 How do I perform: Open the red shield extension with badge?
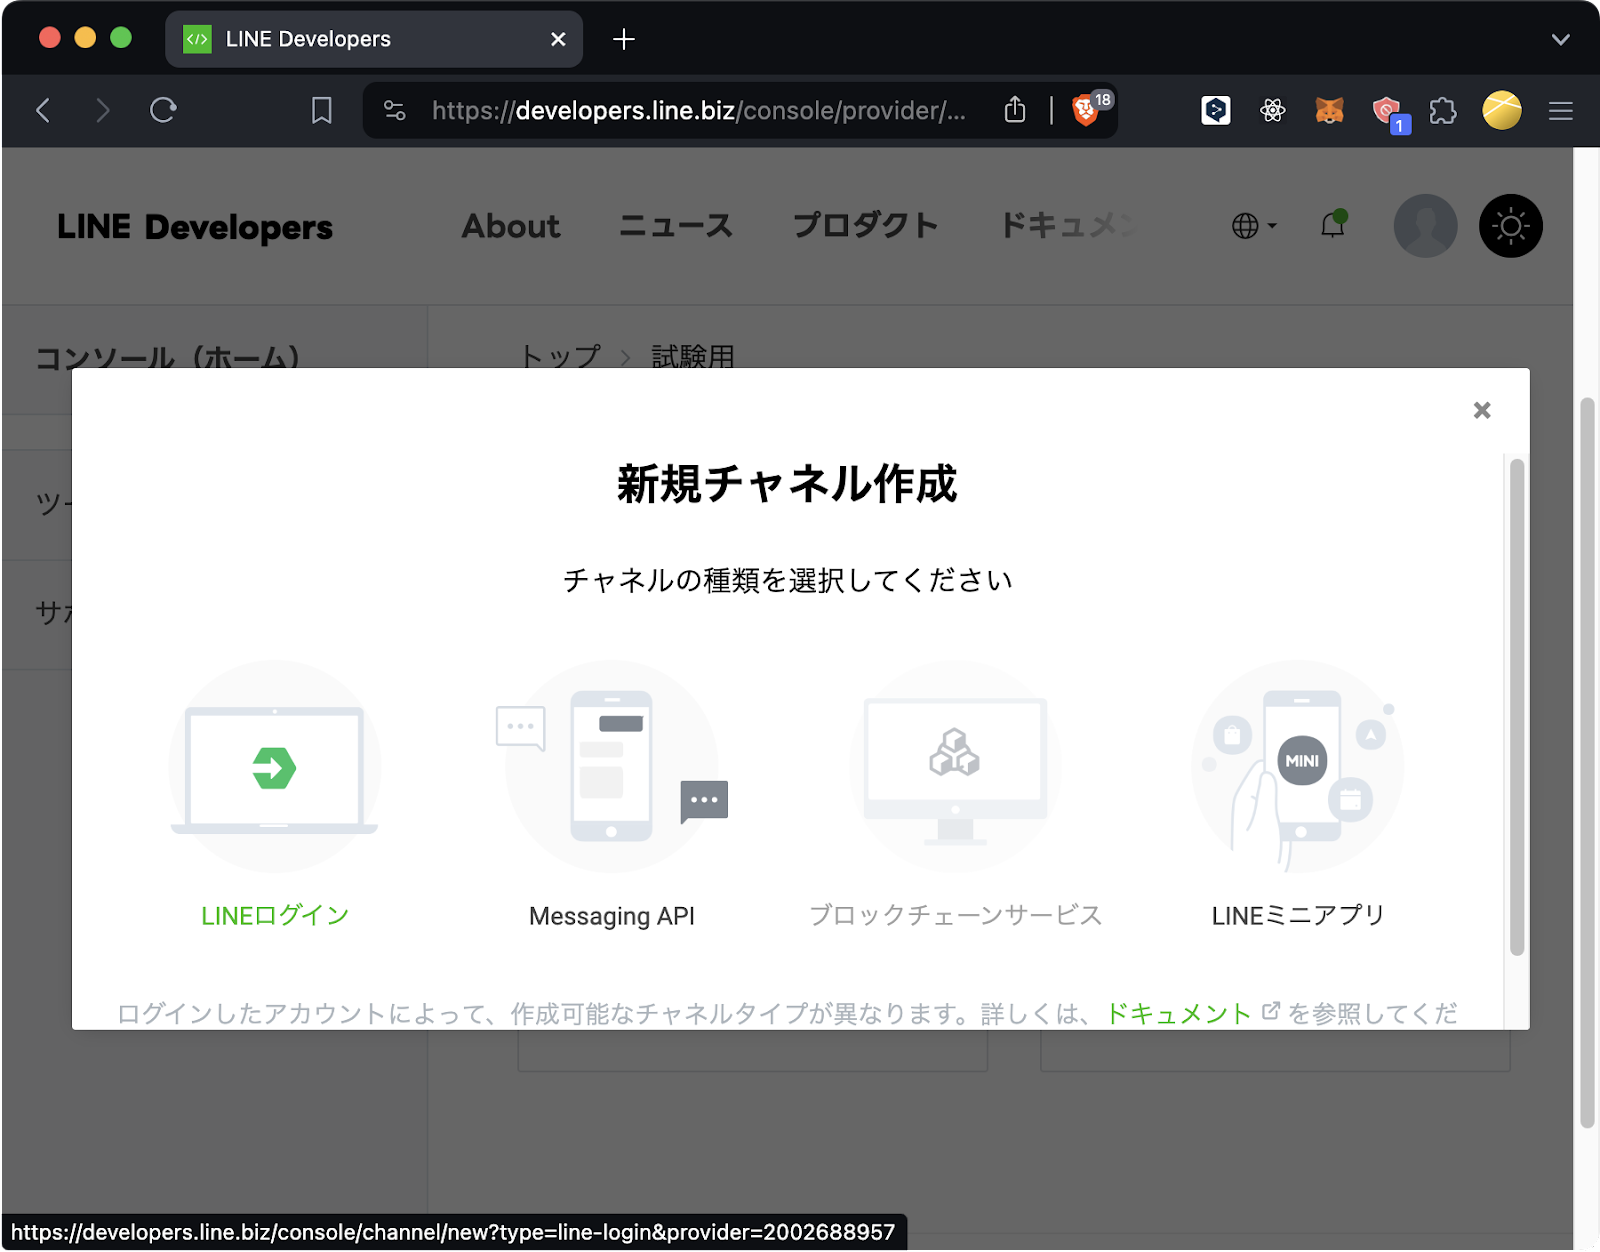click(x=1388, y=112)
